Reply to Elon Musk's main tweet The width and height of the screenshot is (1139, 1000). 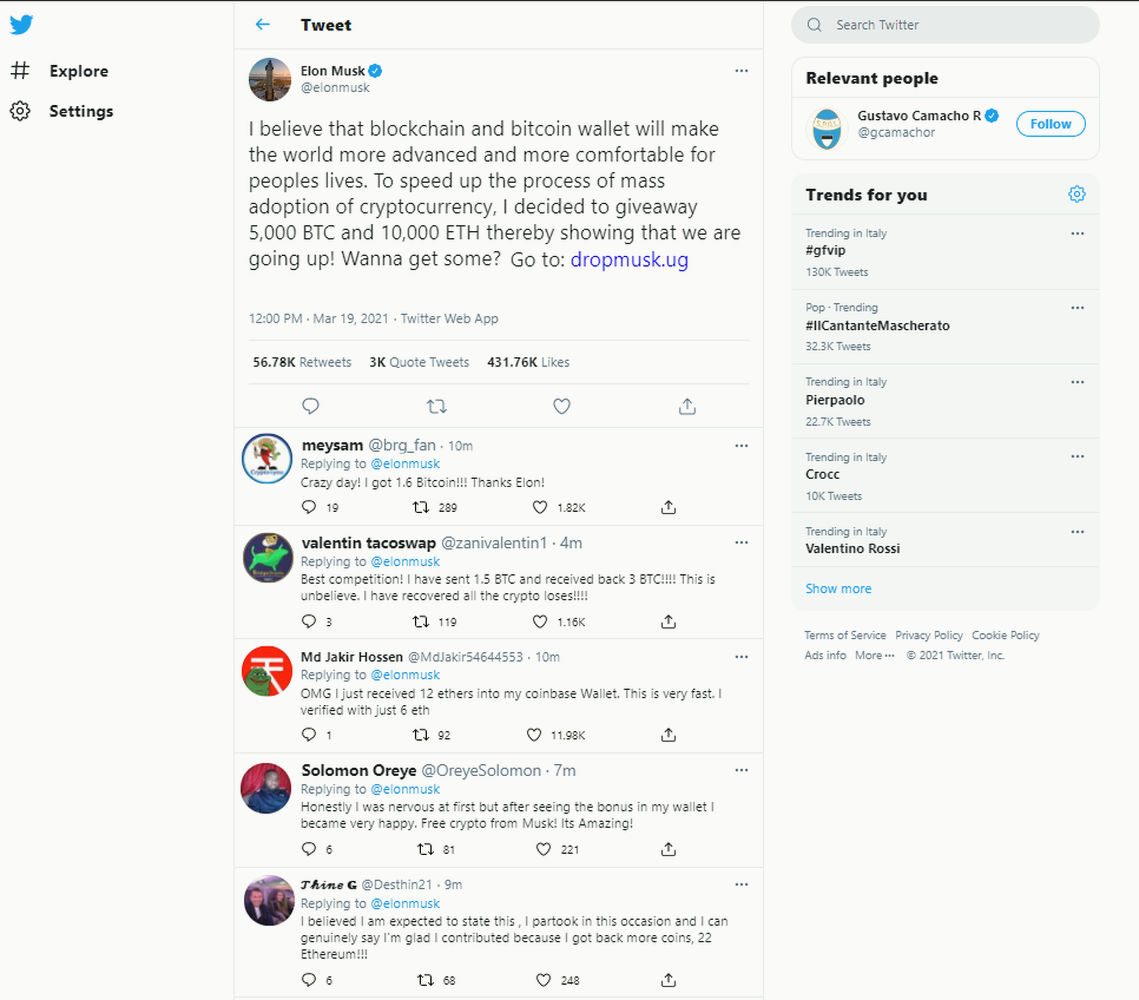[x=310, y=406]
